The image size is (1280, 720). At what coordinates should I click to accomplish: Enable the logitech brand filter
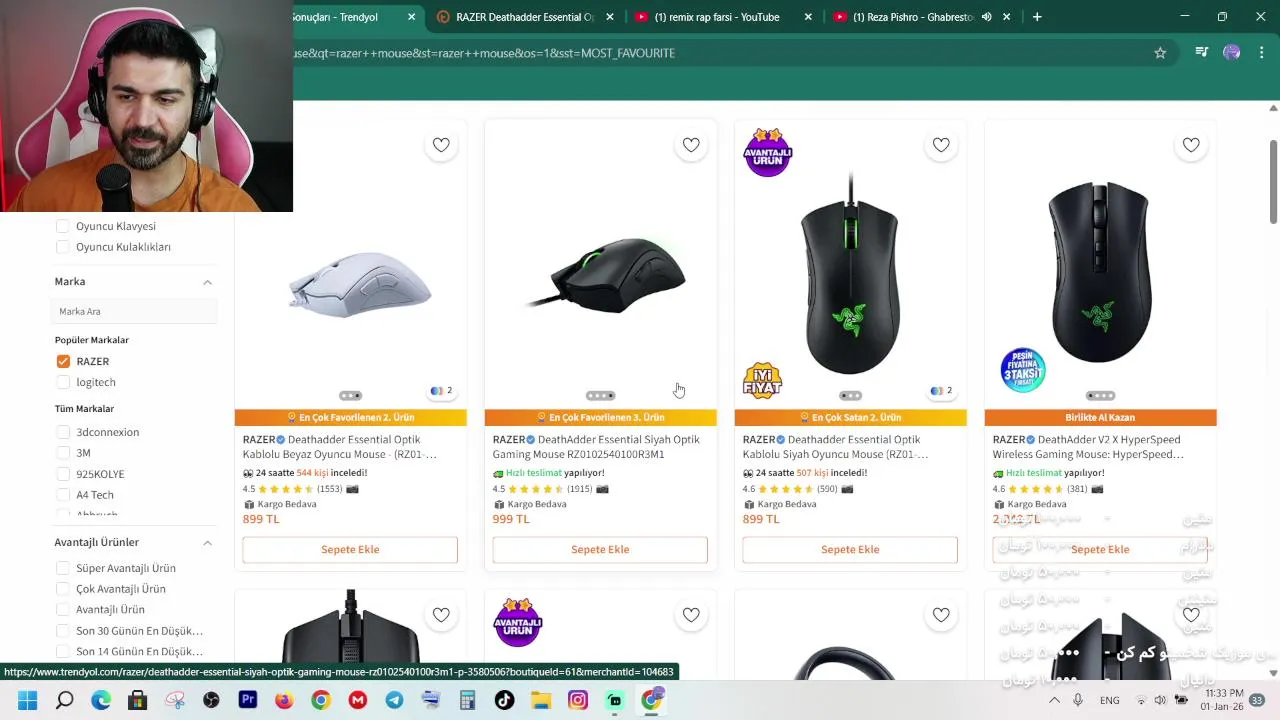63,382
